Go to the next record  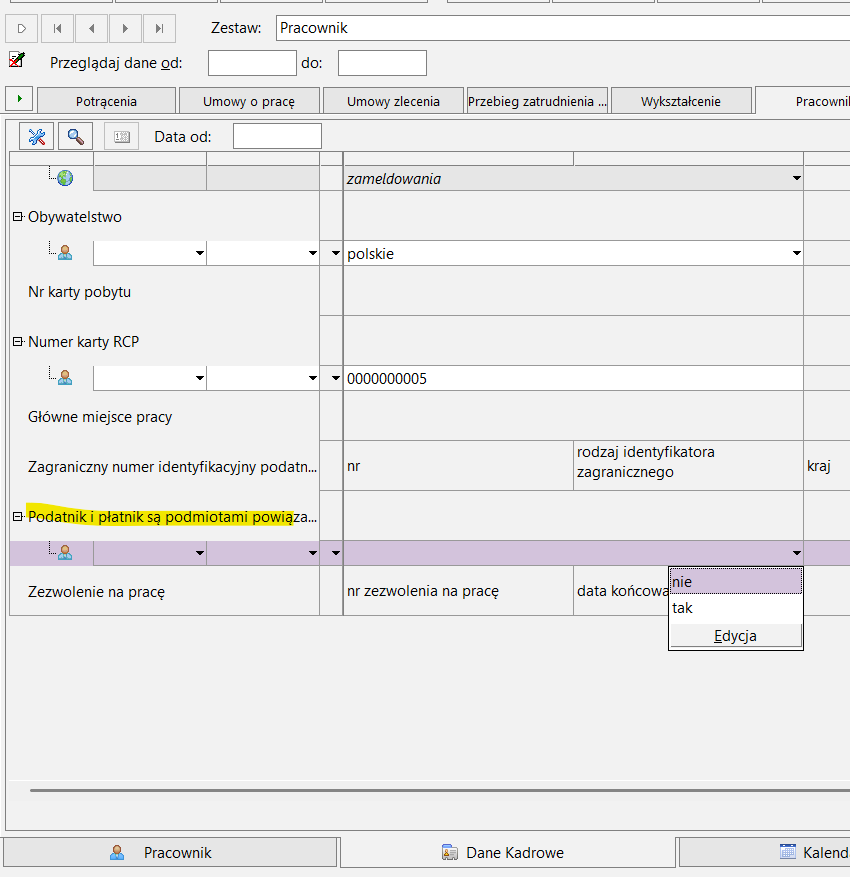point(125,29)
